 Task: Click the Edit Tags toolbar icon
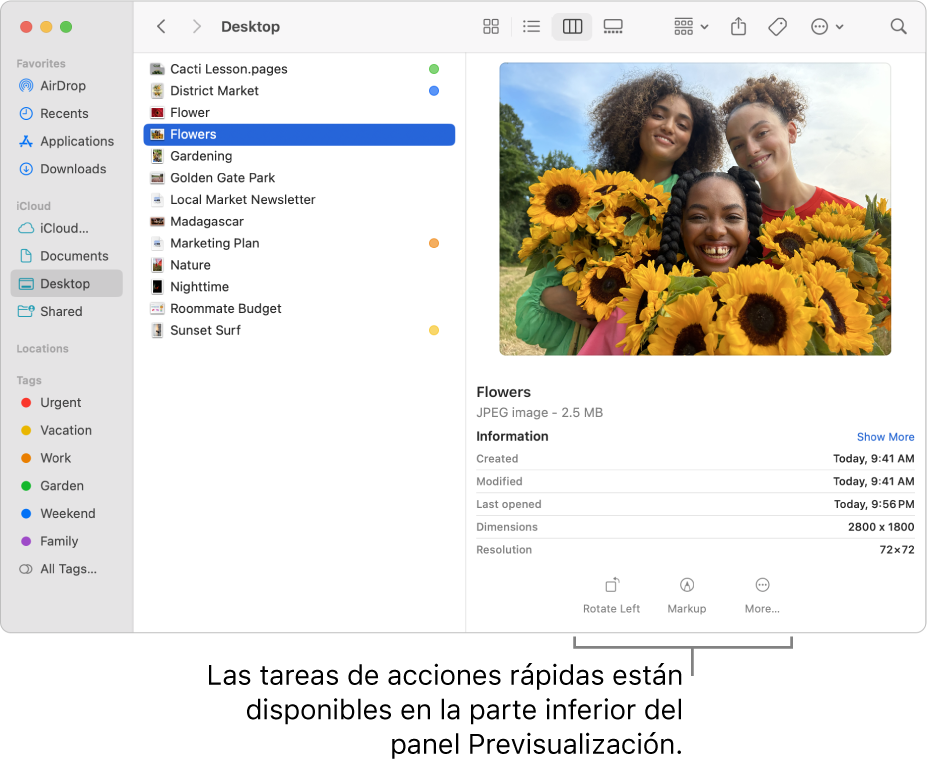778,27
